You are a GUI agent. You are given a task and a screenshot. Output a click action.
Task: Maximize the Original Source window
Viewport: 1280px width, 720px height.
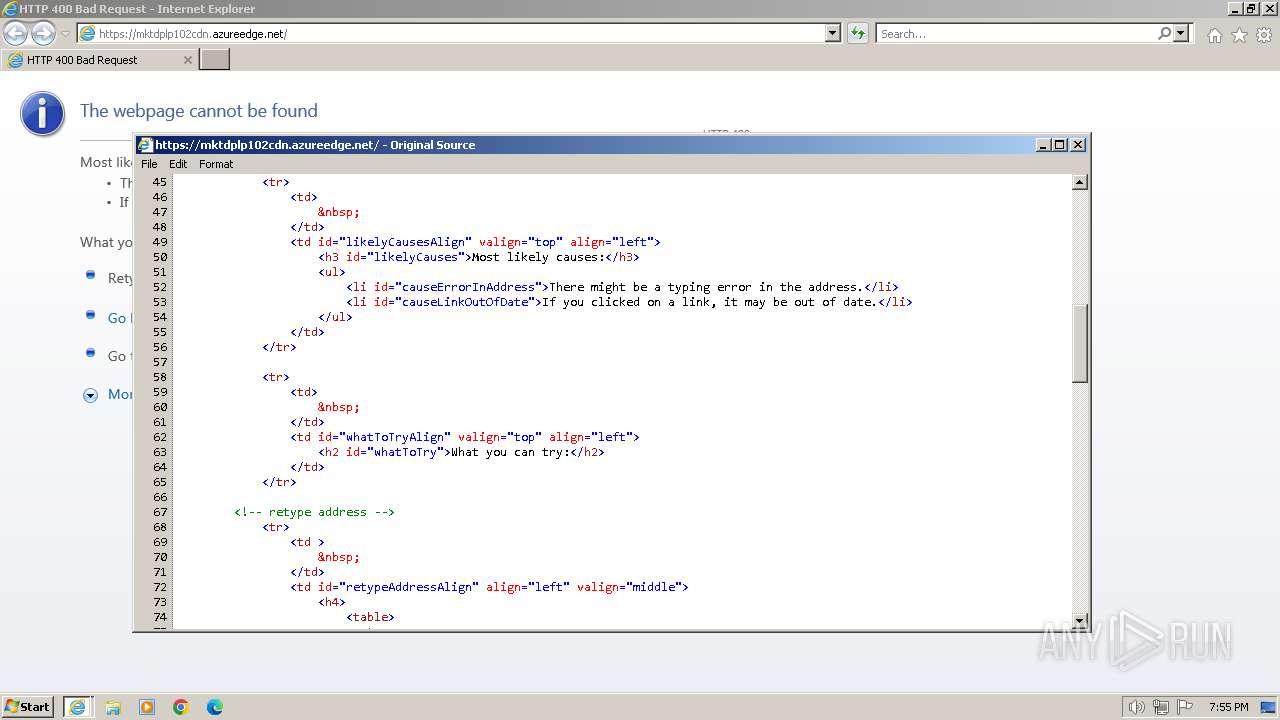pyautogui.click(x=1061, y=145)
